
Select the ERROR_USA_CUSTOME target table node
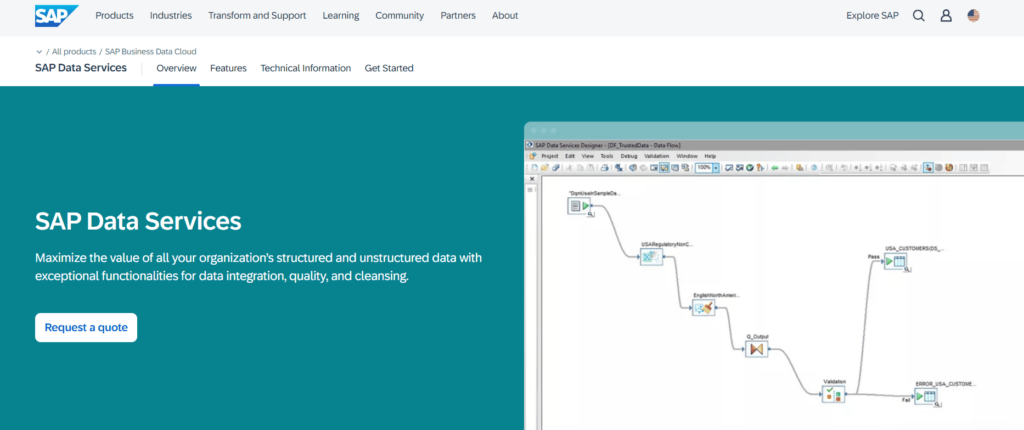925,396
